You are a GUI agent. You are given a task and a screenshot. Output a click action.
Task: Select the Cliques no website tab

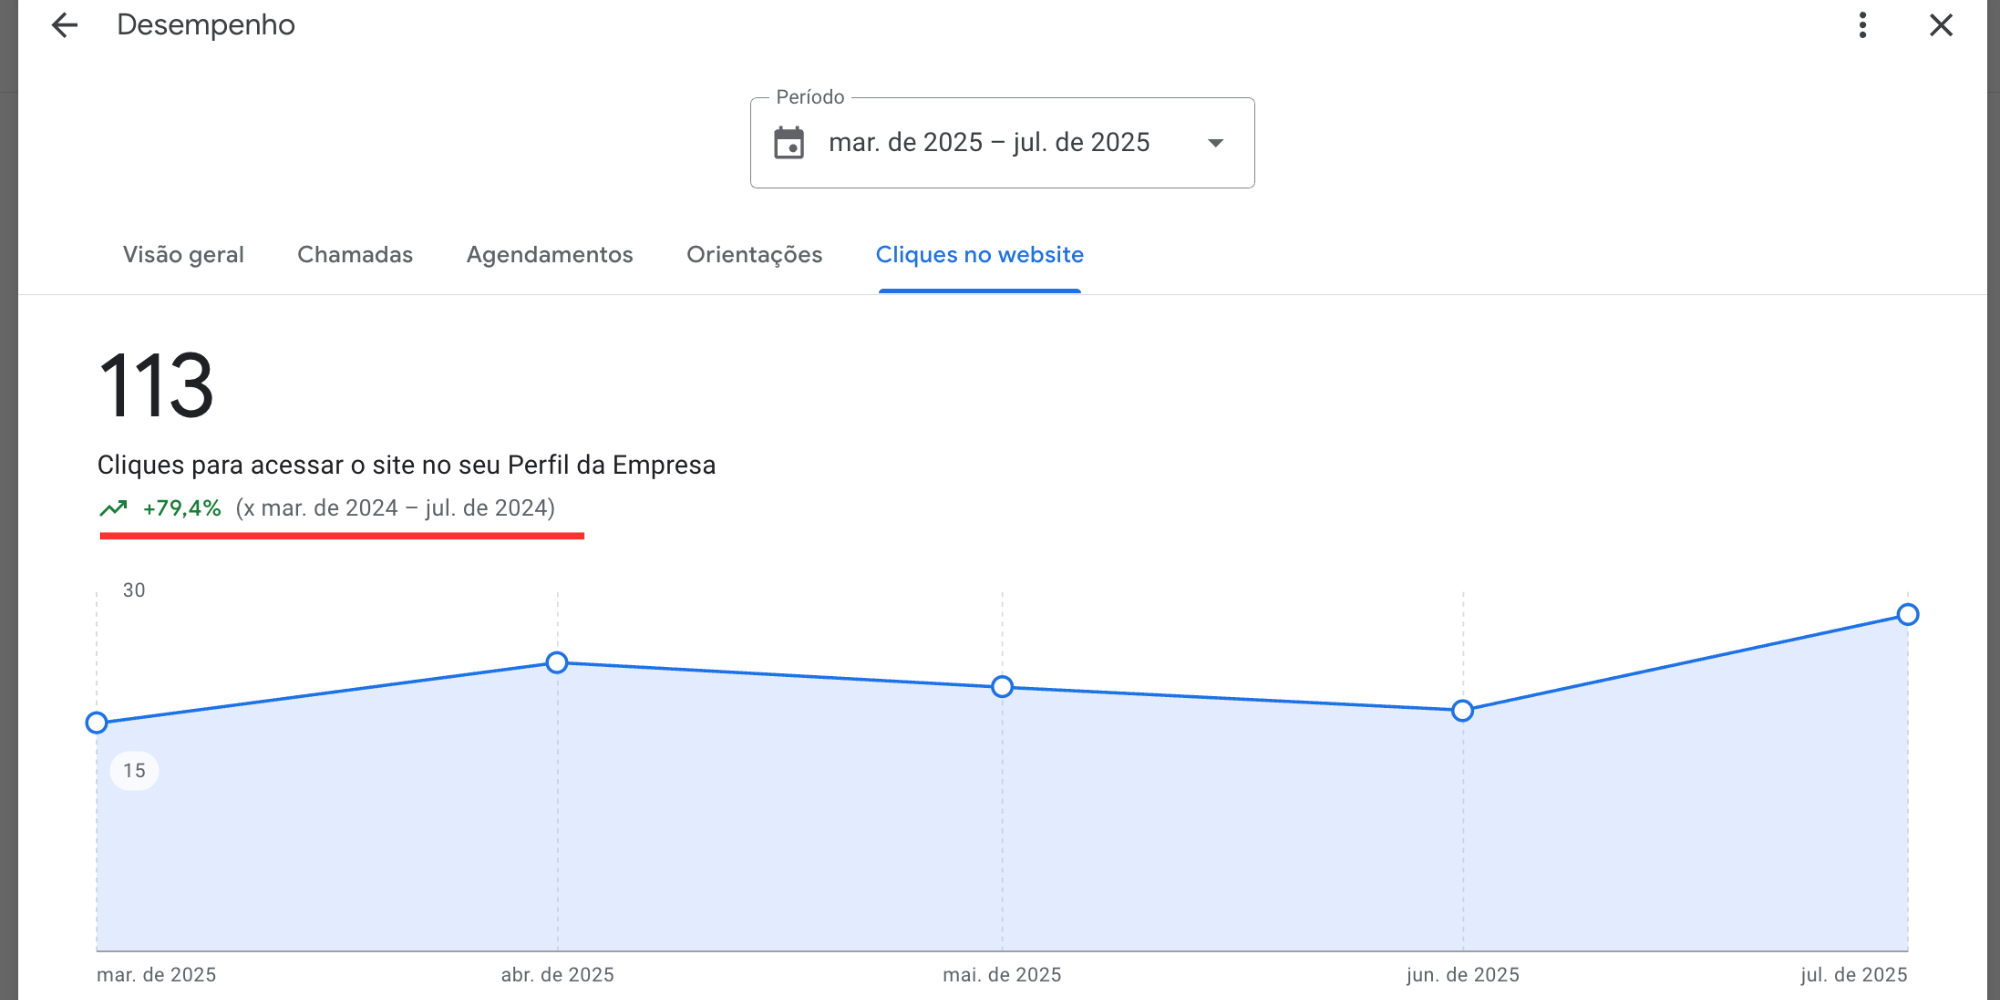pos(979,255)
